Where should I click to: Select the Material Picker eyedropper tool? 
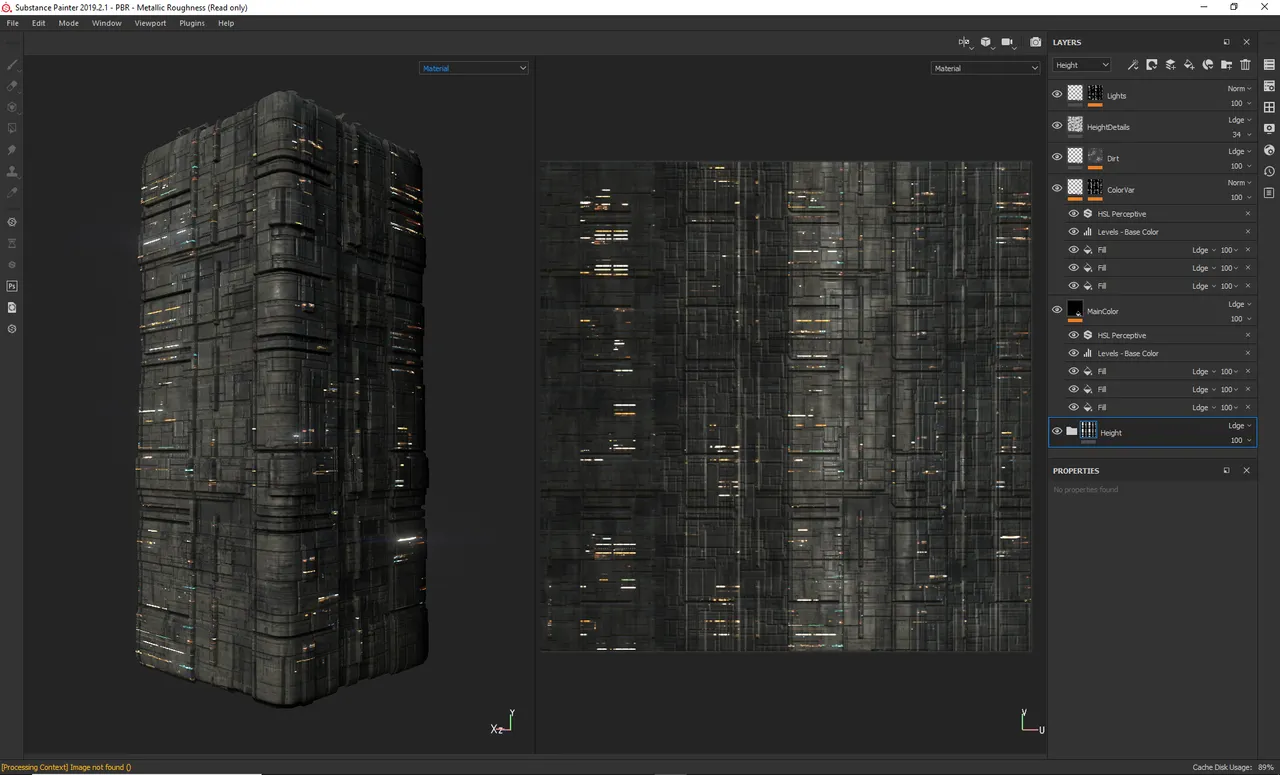coord(12,192)
